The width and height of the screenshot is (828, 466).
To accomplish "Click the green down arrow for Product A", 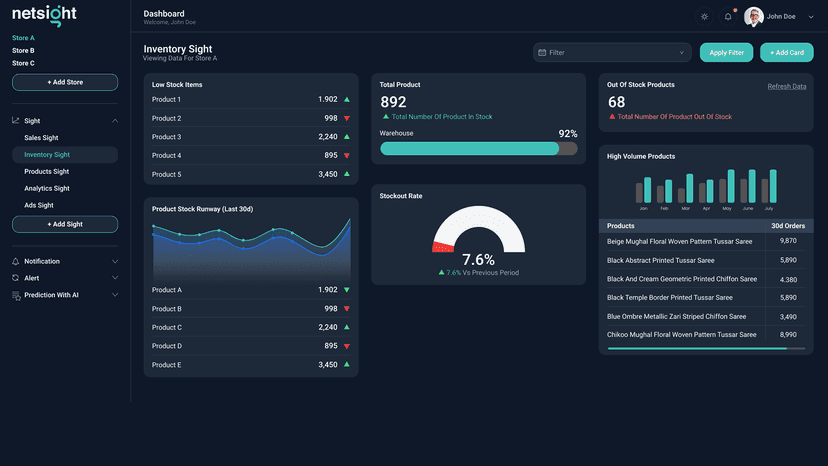I will pos(347,290).
